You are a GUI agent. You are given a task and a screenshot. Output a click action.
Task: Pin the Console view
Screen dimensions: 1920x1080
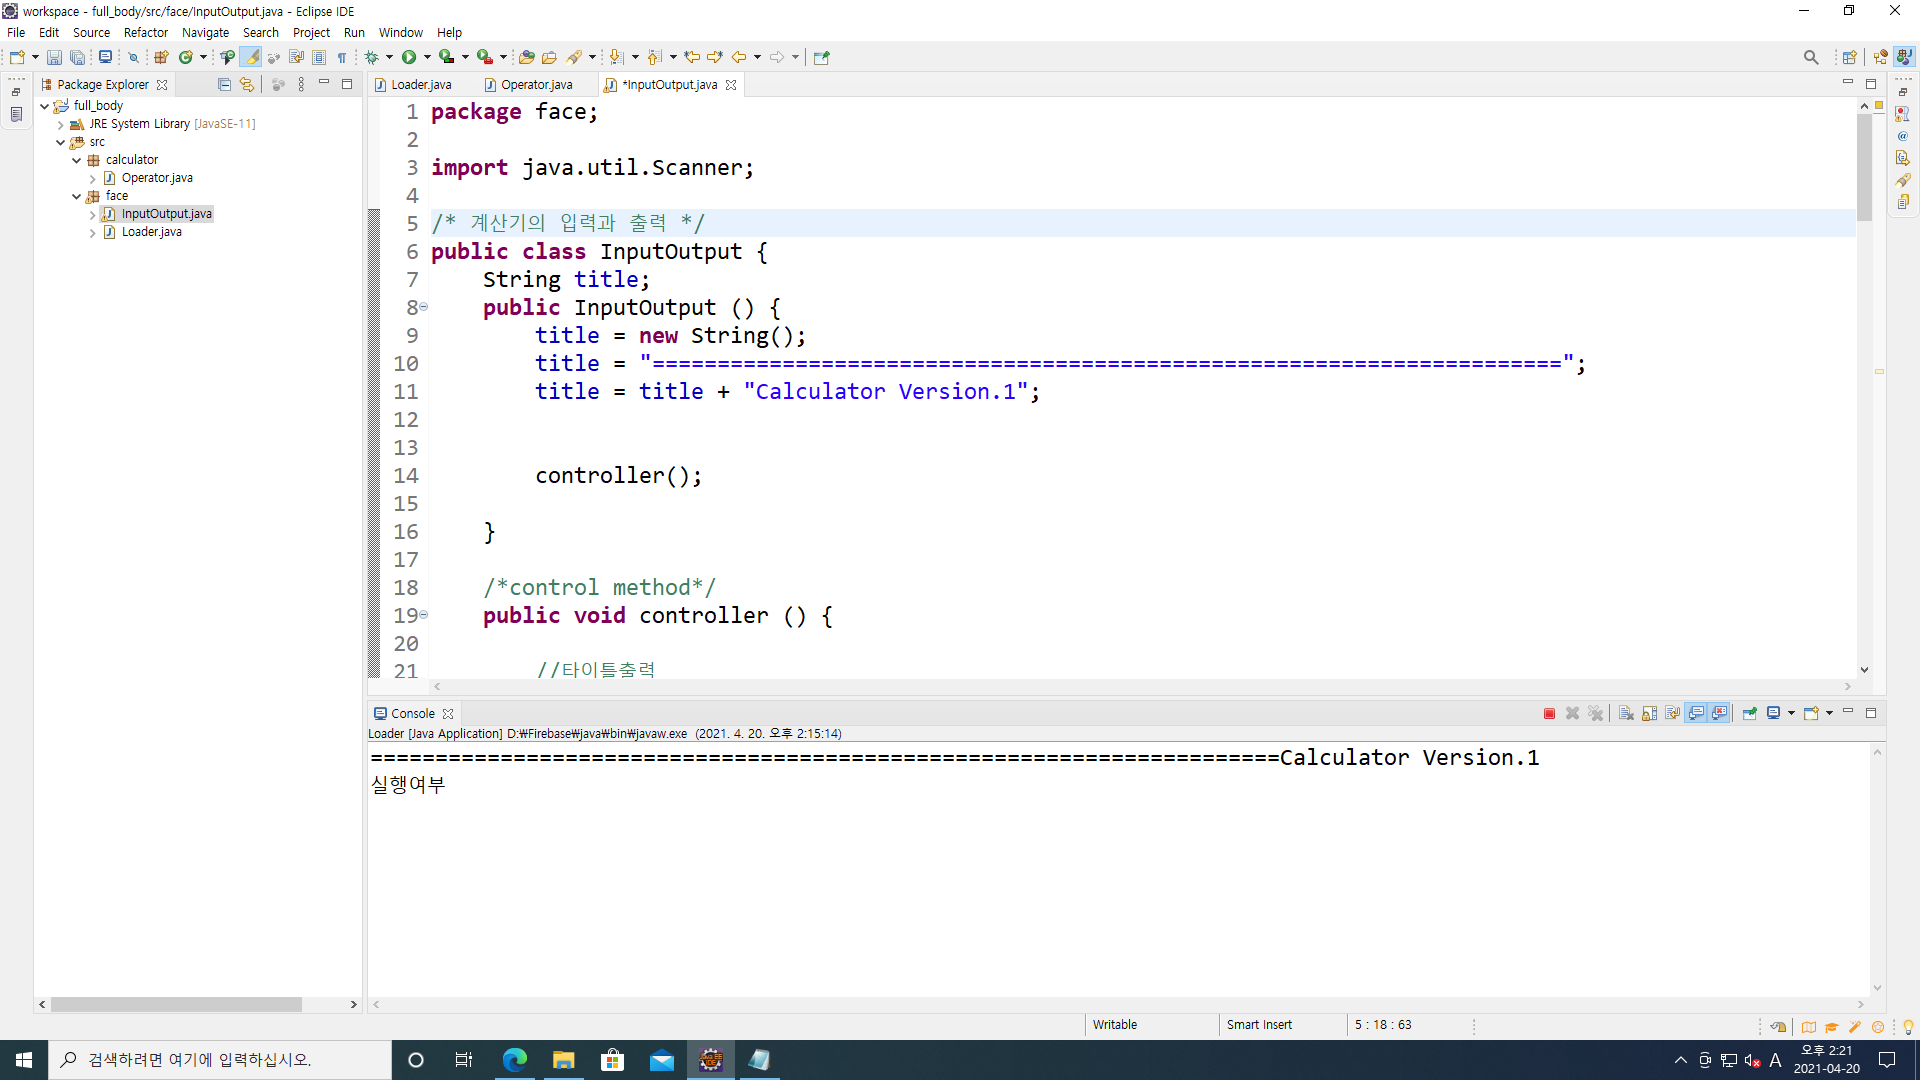[x=1749, y=713]
